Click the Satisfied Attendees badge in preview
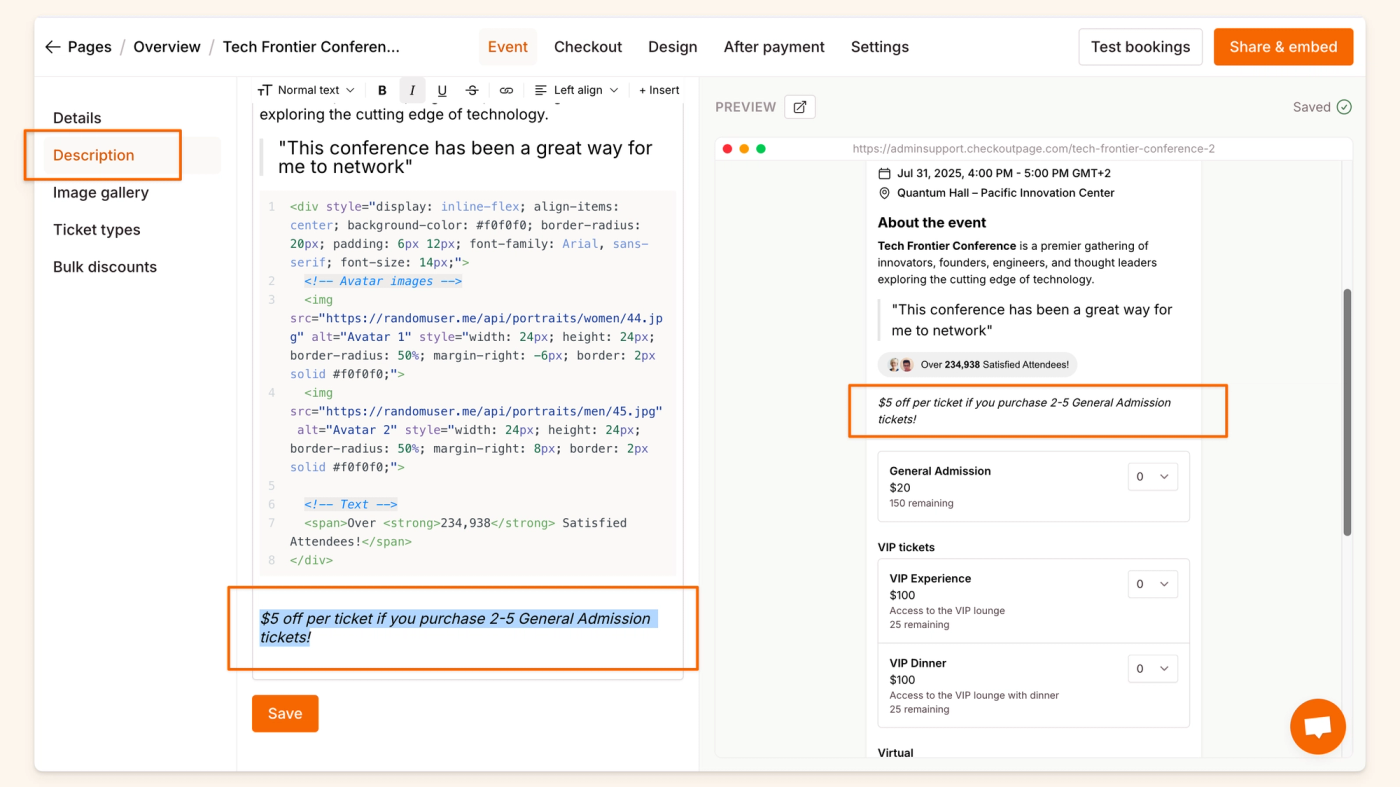 coord(977,365)
